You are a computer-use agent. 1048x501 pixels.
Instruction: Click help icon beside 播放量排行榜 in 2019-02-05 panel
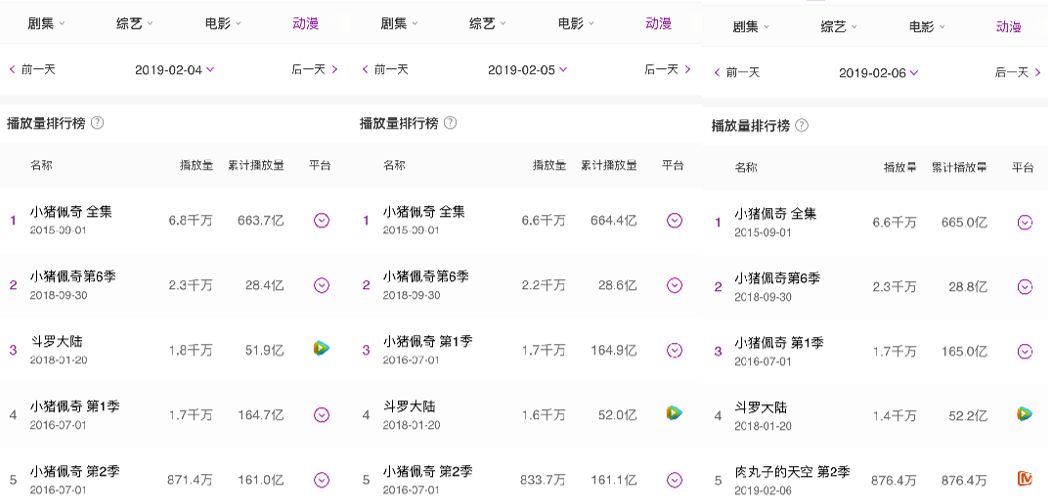450,123
